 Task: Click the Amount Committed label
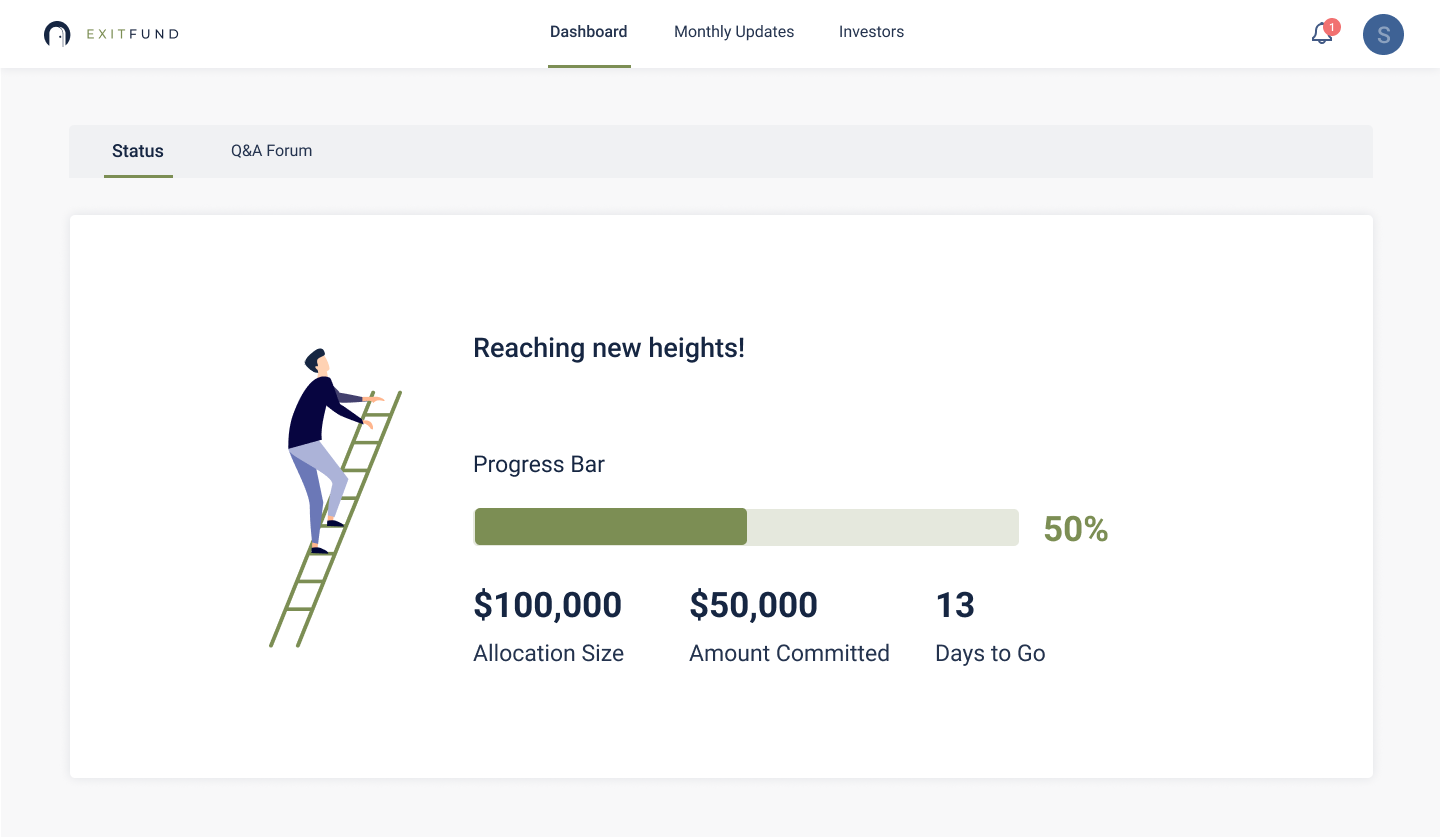click(x=789, y=653)
